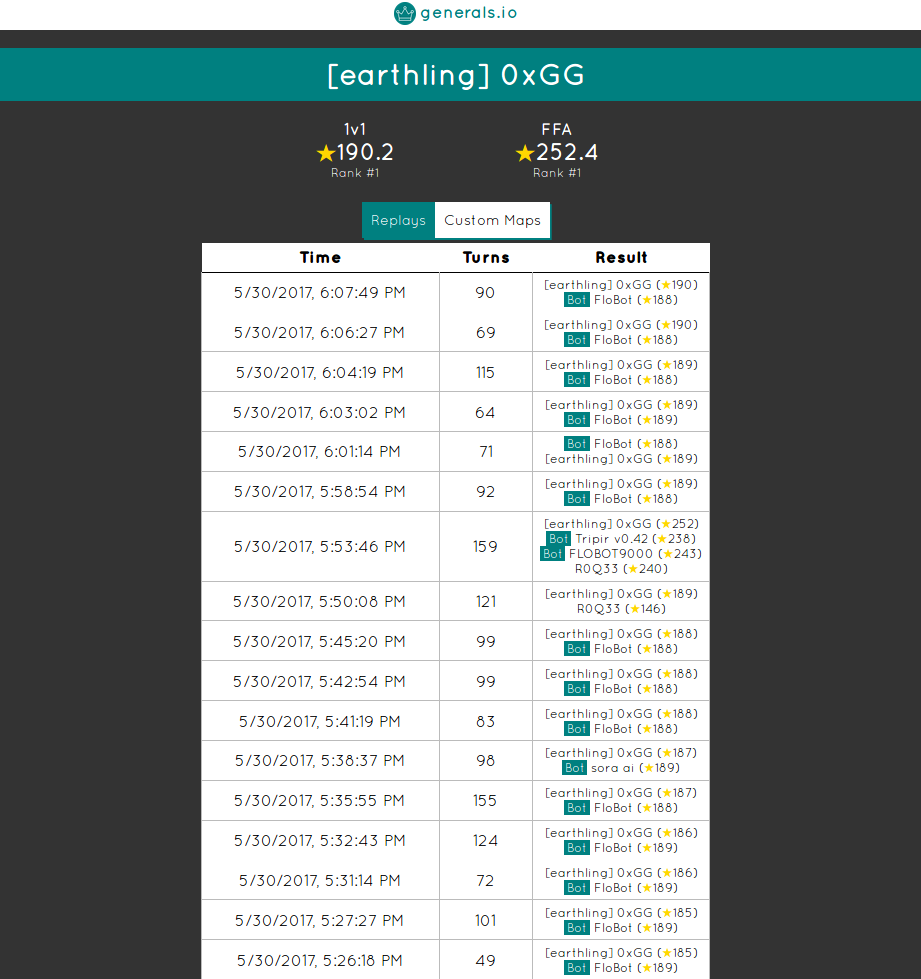This screenshot has height=979, width=921.
Task: Click the gold star beside 190.2
Action: pos(325,153)
